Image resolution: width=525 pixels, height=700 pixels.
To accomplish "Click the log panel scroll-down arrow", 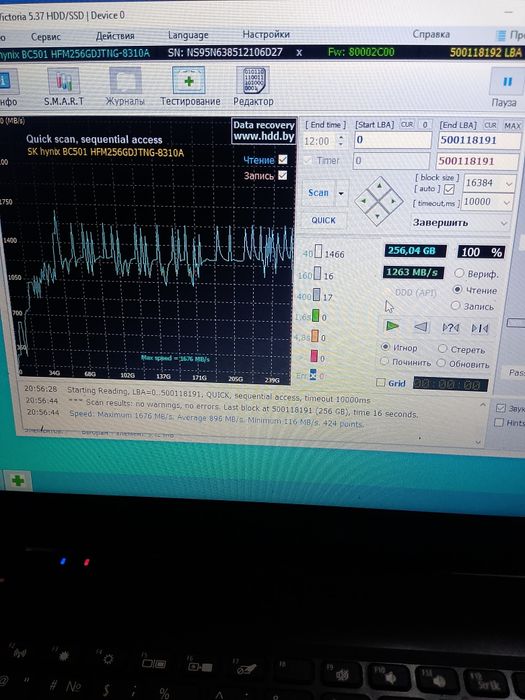I will click(478, 442).
